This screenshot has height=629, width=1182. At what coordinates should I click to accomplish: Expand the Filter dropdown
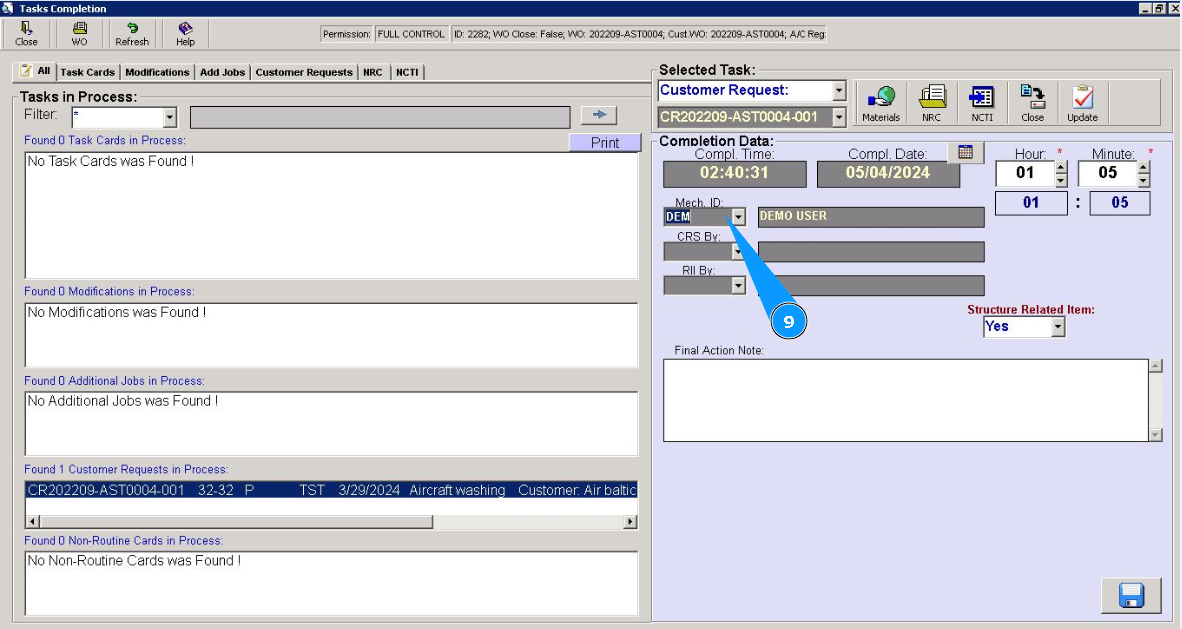coord(170,118)
